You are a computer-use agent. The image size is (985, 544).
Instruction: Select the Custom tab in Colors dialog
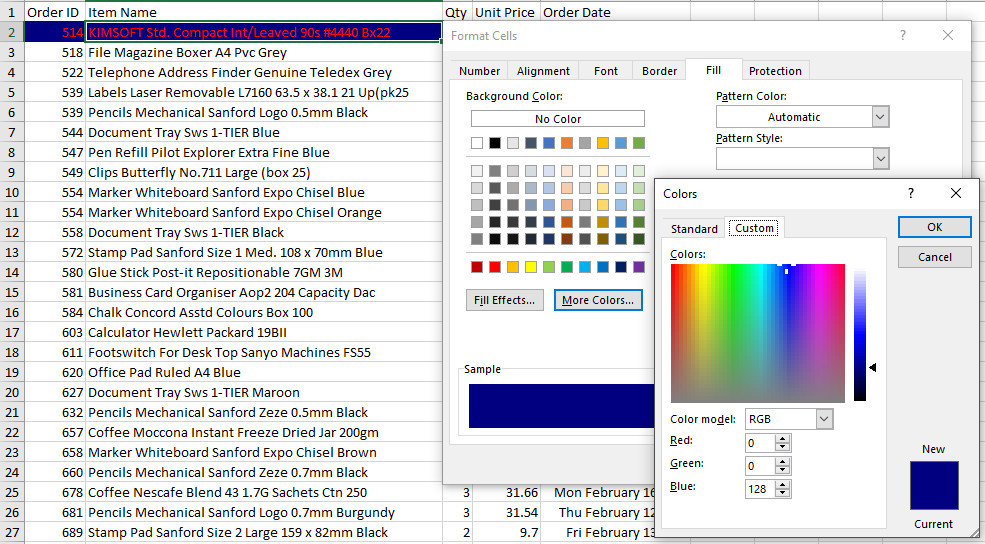[754, 227]
